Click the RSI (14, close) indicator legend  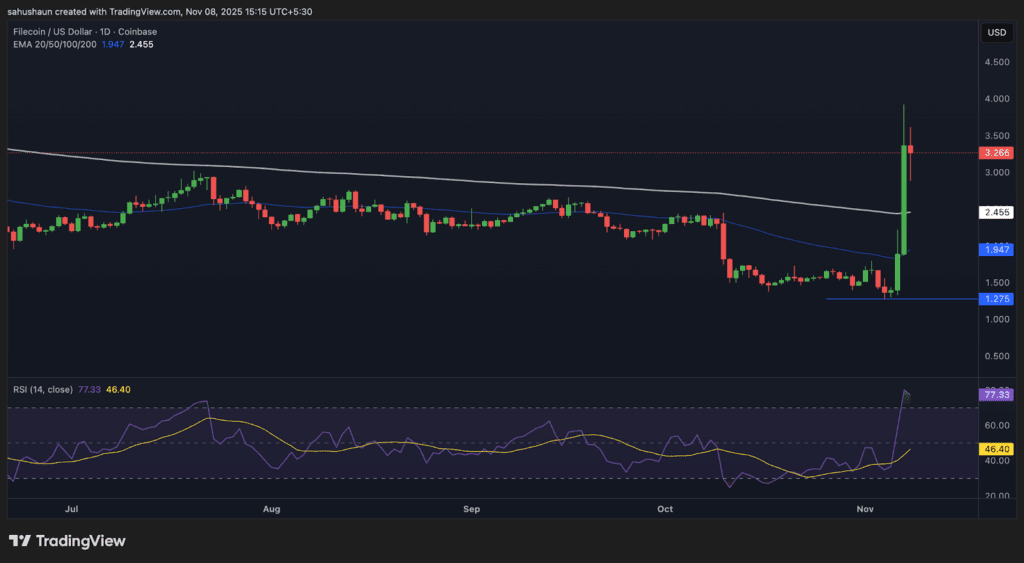pyautogui.click(x=42, y=389)
